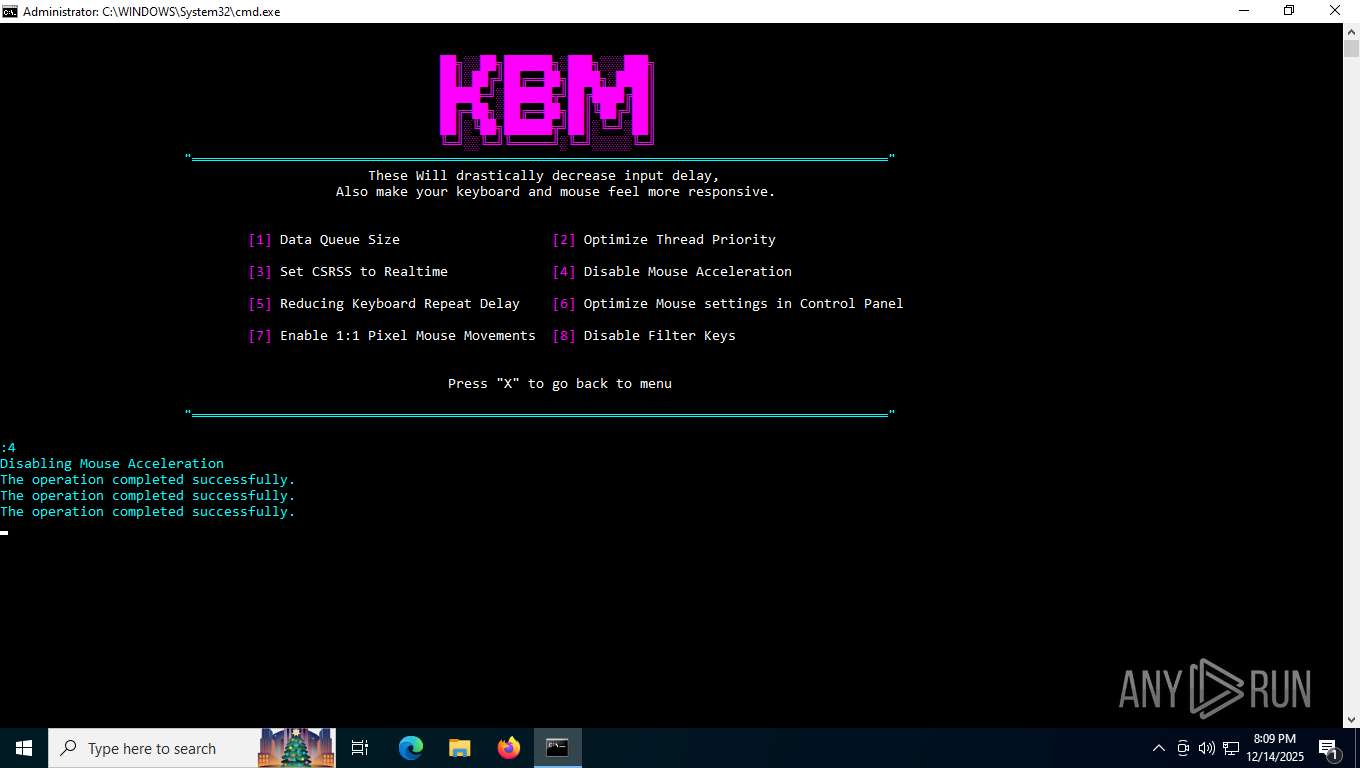
Task: Click the '[3] Set CSRSS to Realtime' text
Action: click(x=348, y=272)
